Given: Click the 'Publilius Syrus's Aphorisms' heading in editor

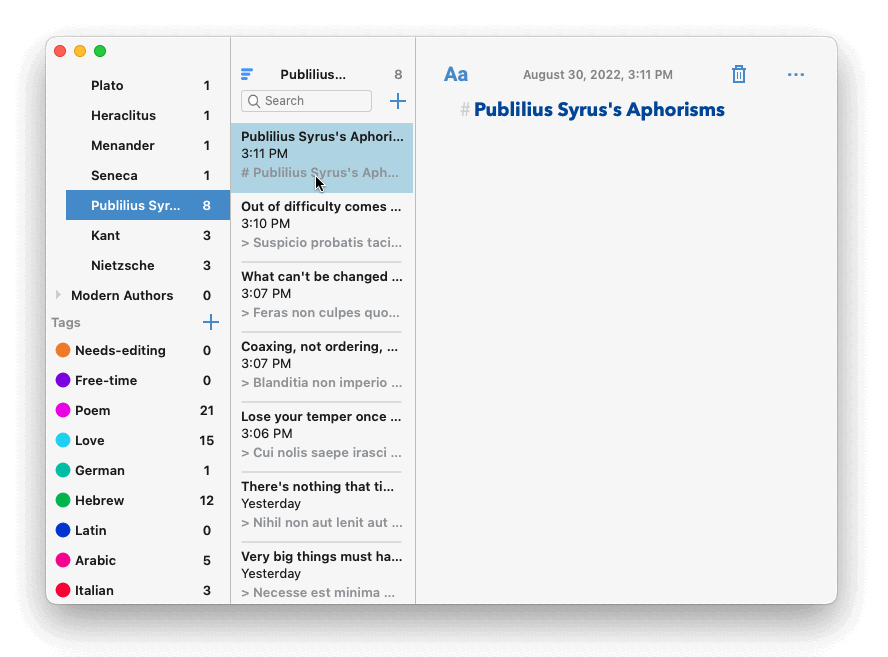Looking at the screenshot, I should 599,109.
